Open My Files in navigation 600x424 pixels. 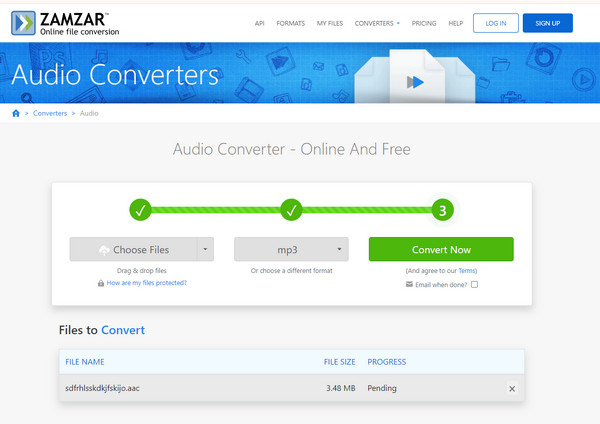tap(329, 23)
